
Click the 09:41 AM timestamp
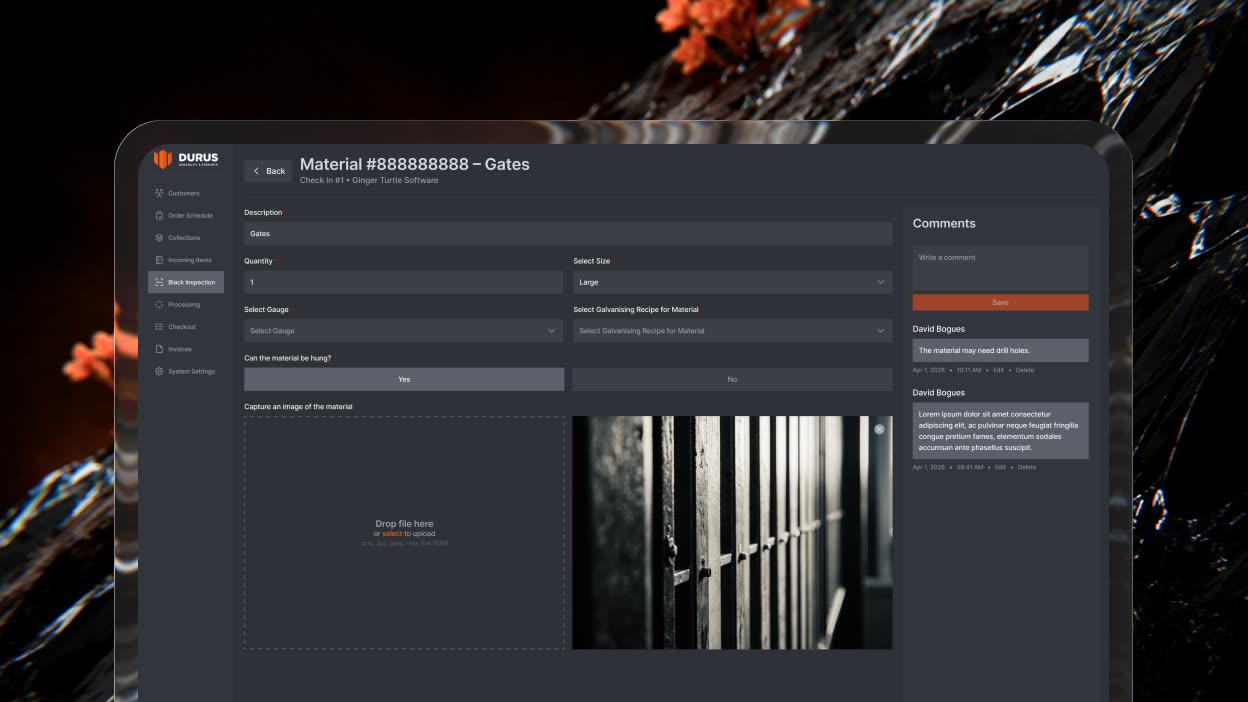tap(970, 467)
